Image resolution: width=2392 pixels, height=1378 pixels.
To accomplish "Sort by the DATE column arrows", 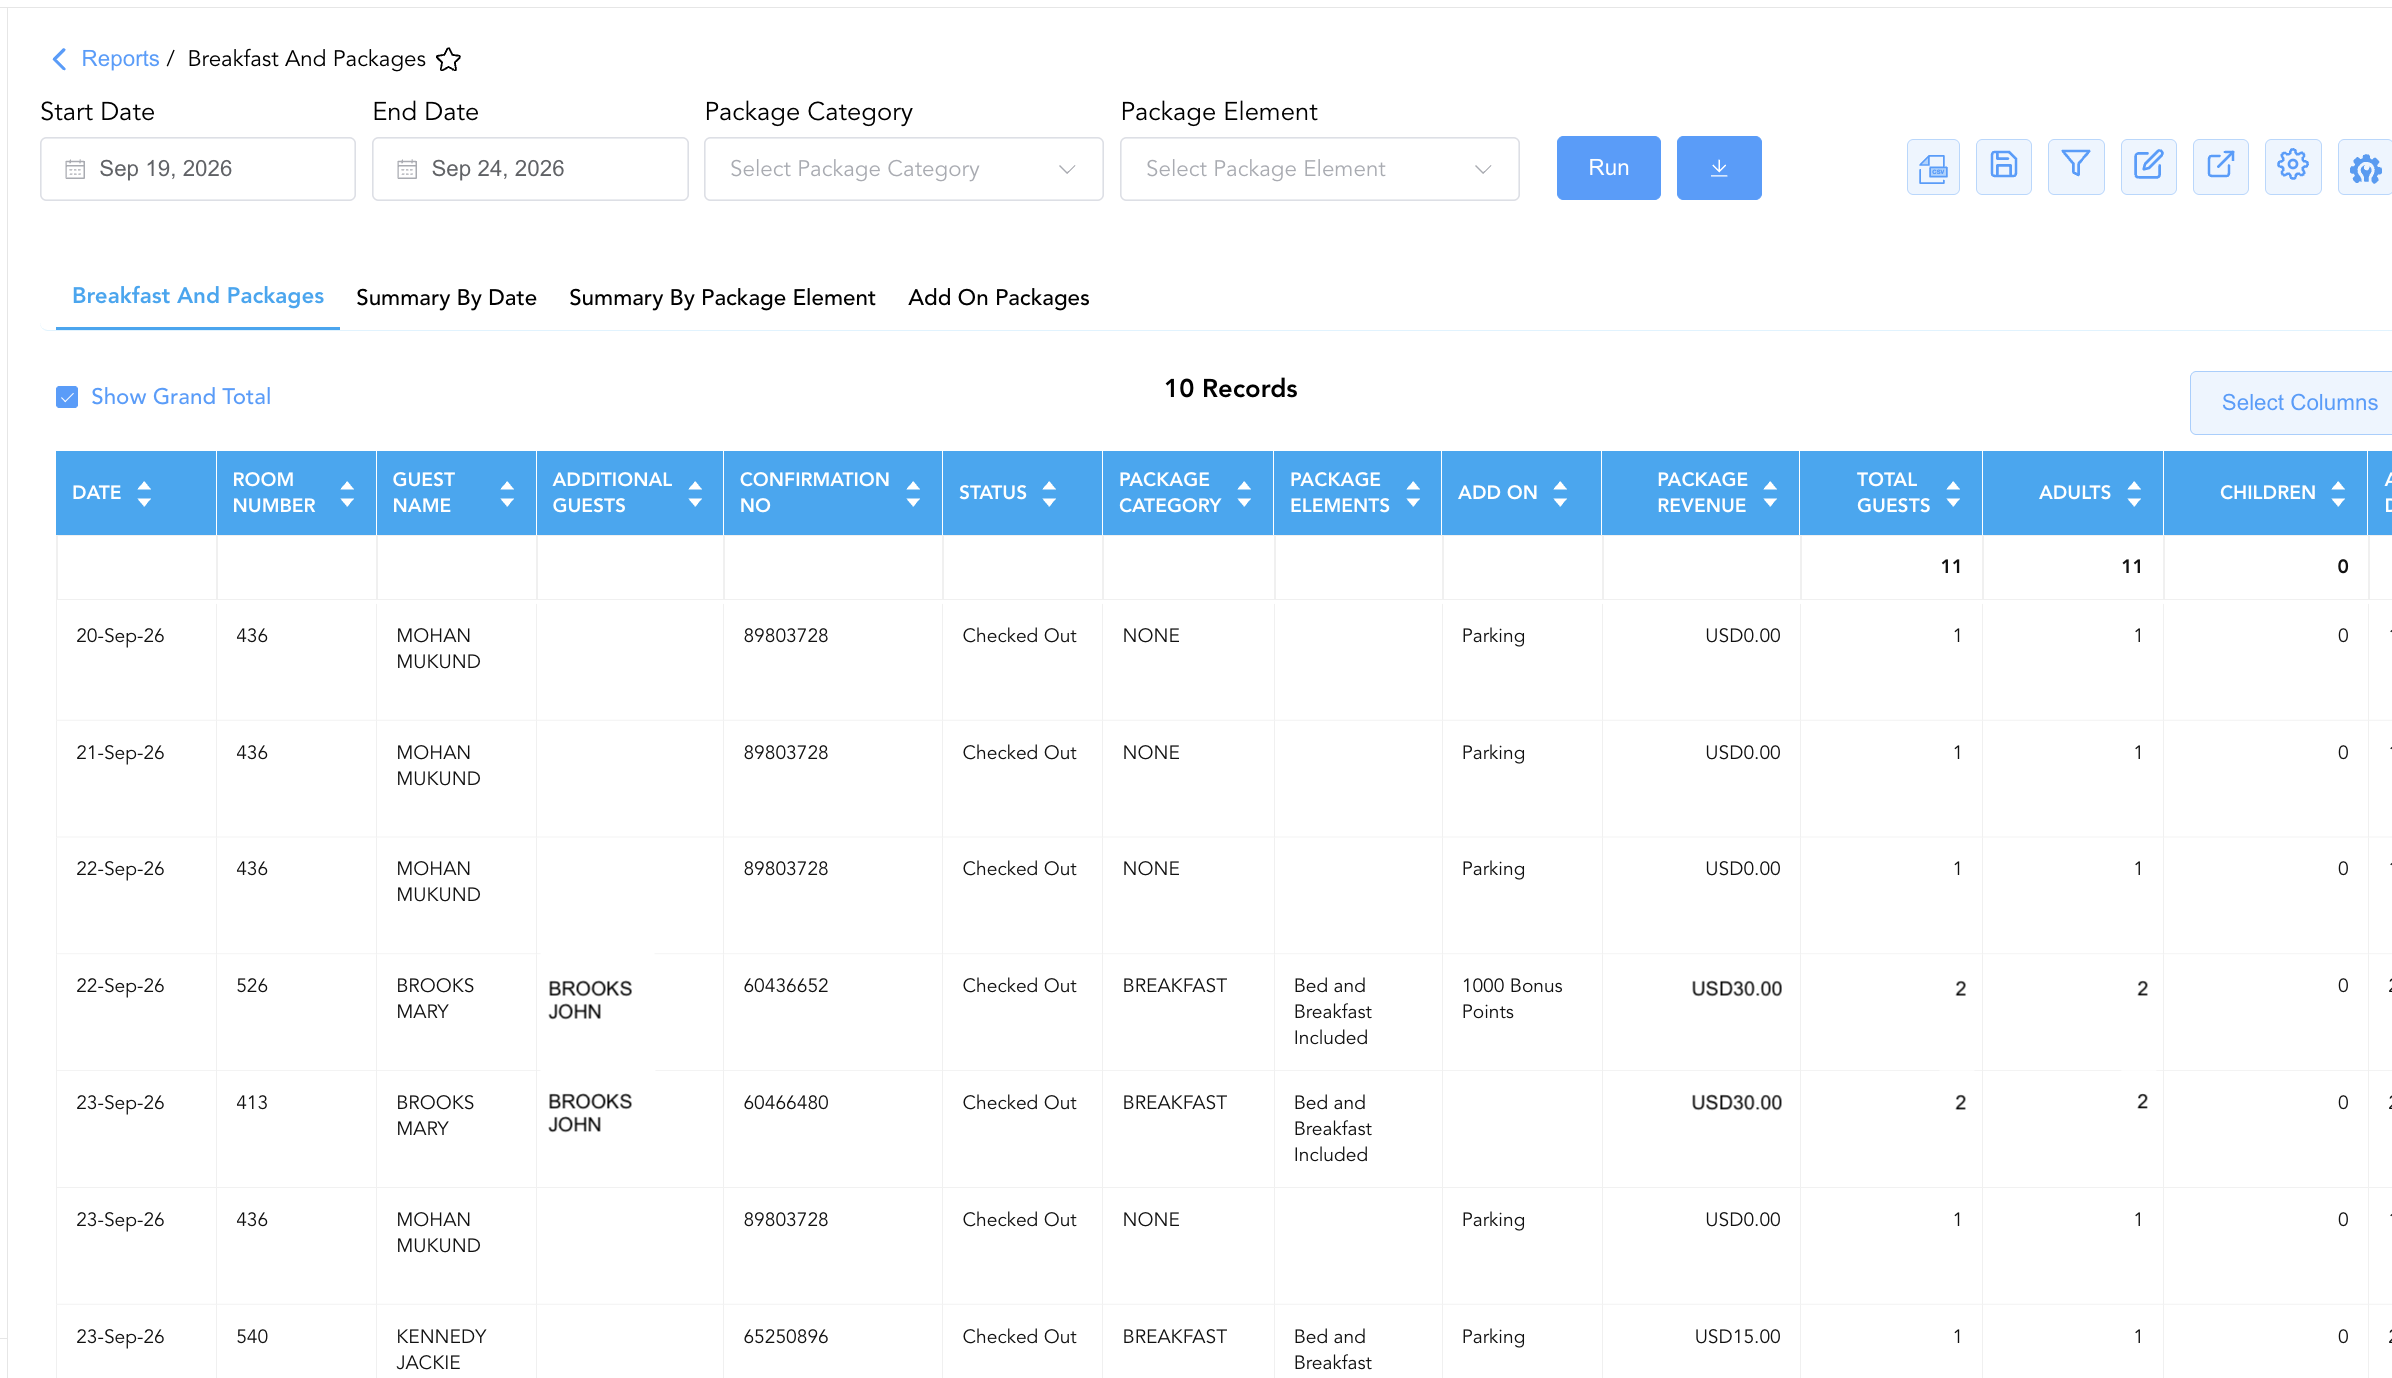I will (144, 493).
